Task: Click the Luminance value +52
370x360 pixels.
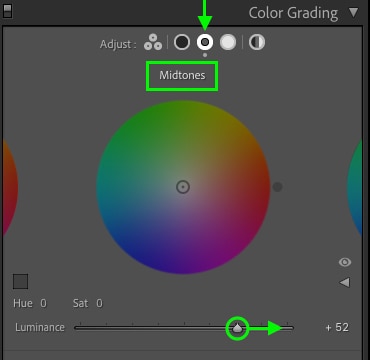Action: (x=337, y=328)
